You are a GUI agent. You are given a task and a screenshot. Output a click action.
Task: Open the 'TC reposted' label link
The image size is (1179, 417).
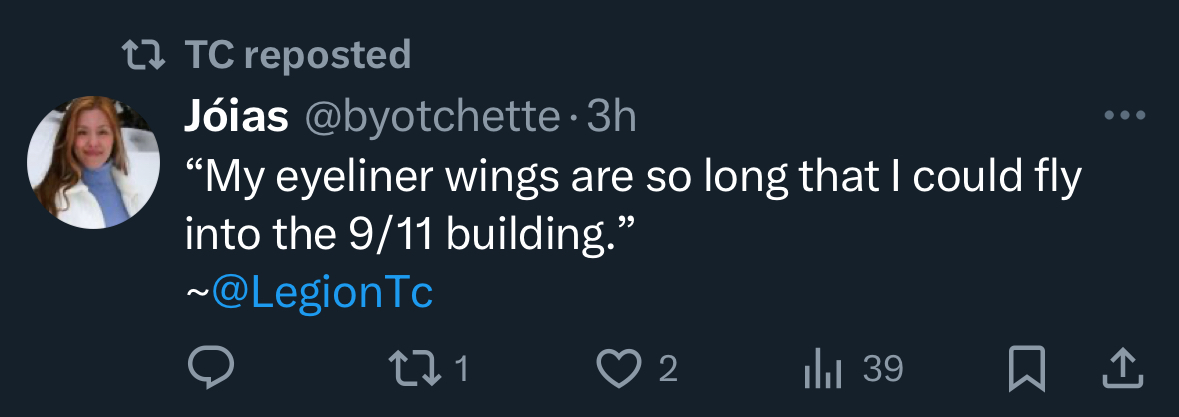click(298, 54)
